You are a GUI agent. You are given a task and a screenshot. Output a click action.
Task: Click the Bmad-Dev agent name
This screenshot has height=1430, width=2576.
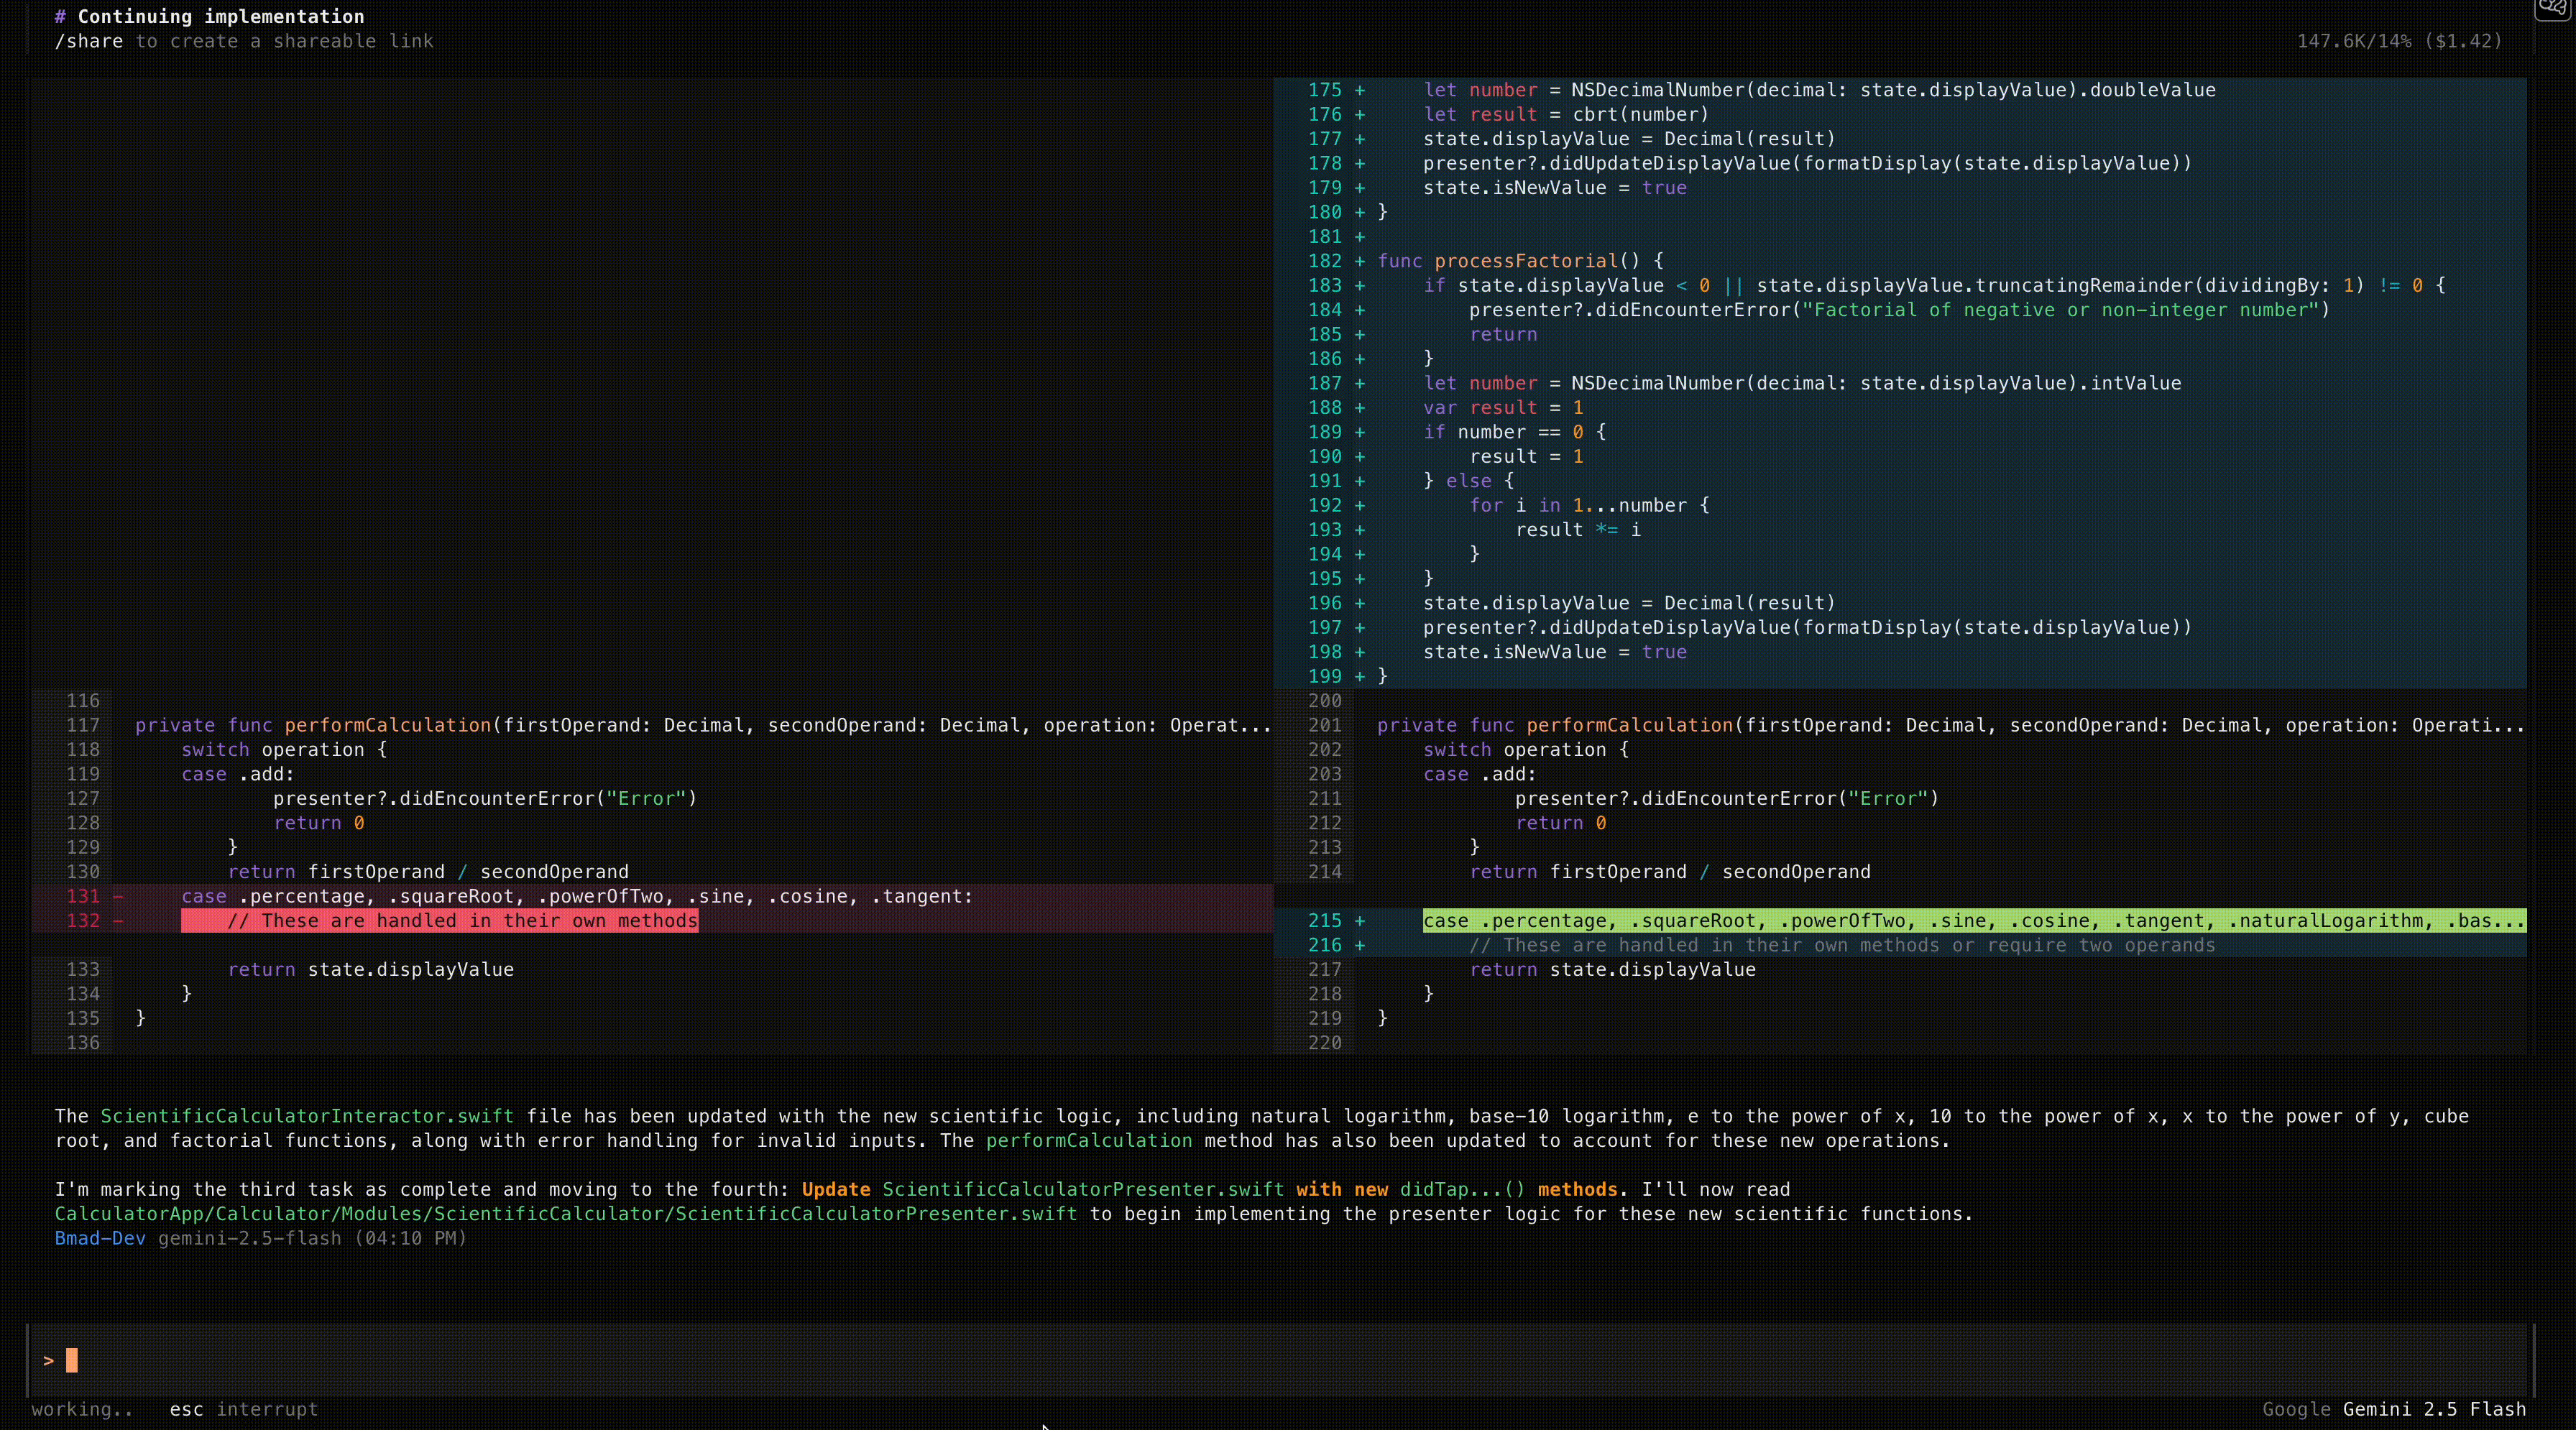point(99,1238)
